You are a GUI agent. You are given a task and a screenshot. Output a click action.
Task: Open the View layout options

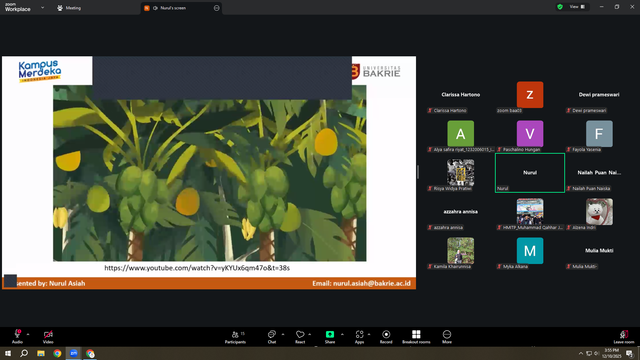click(x=577, y=7)
